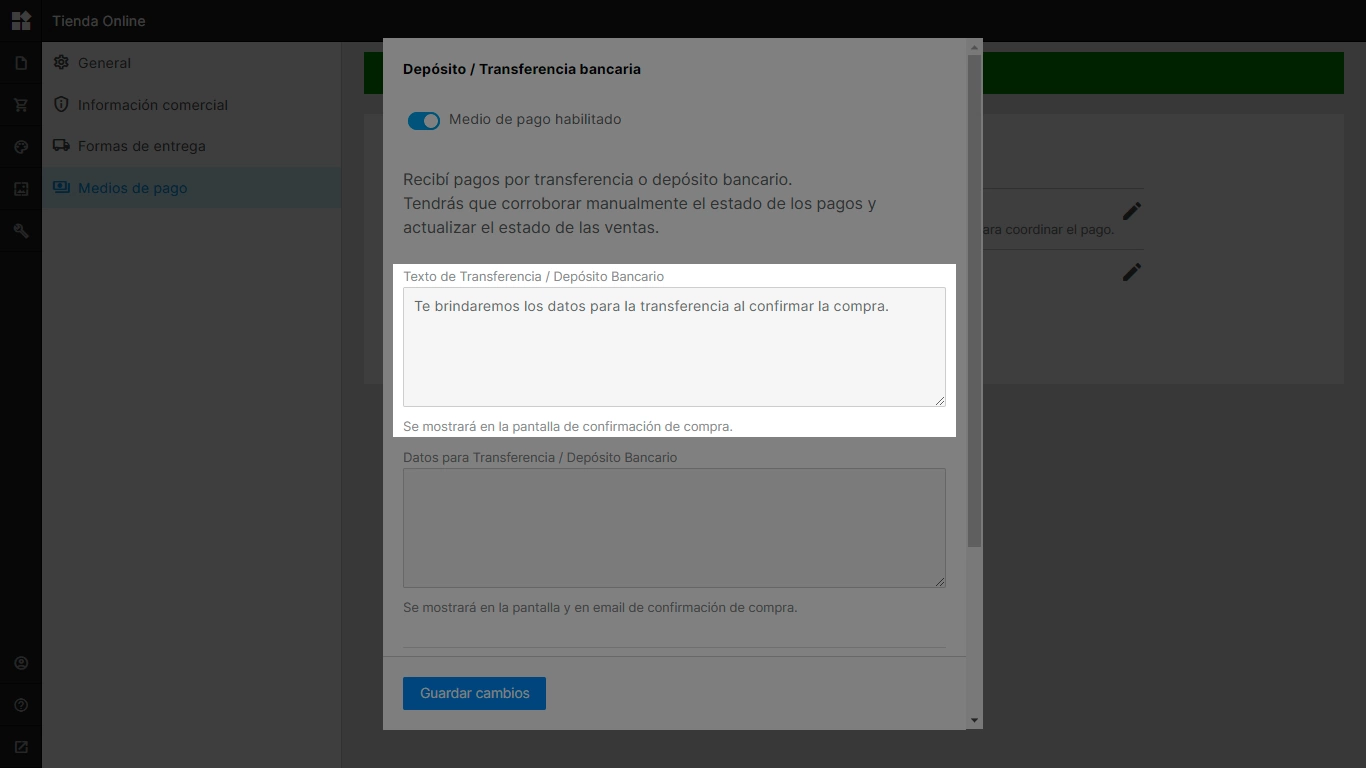The image size is (1366, 768).
Task: Go to Formas de entrega section
Action: (x=191, y=146)
